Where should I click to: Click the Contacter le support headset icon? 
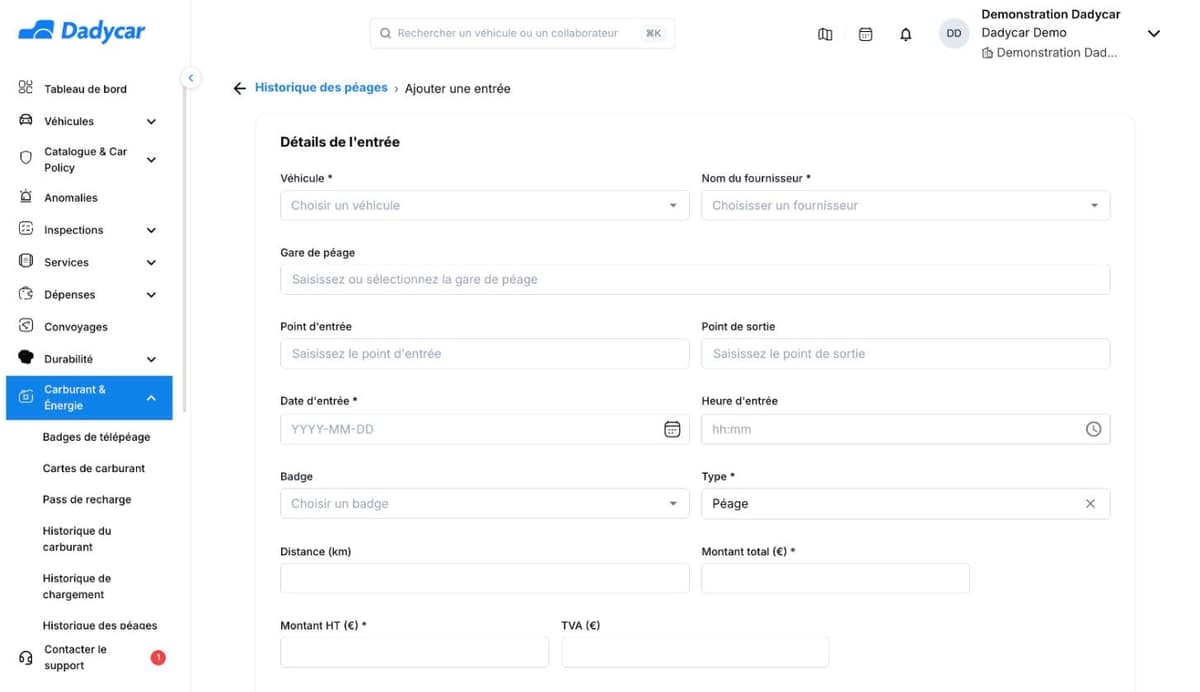tap(26, 658)
